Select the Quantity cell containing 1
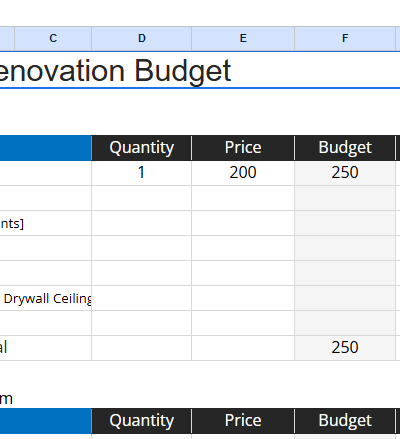This screenshot has width=400, height=439. (142, 173)
